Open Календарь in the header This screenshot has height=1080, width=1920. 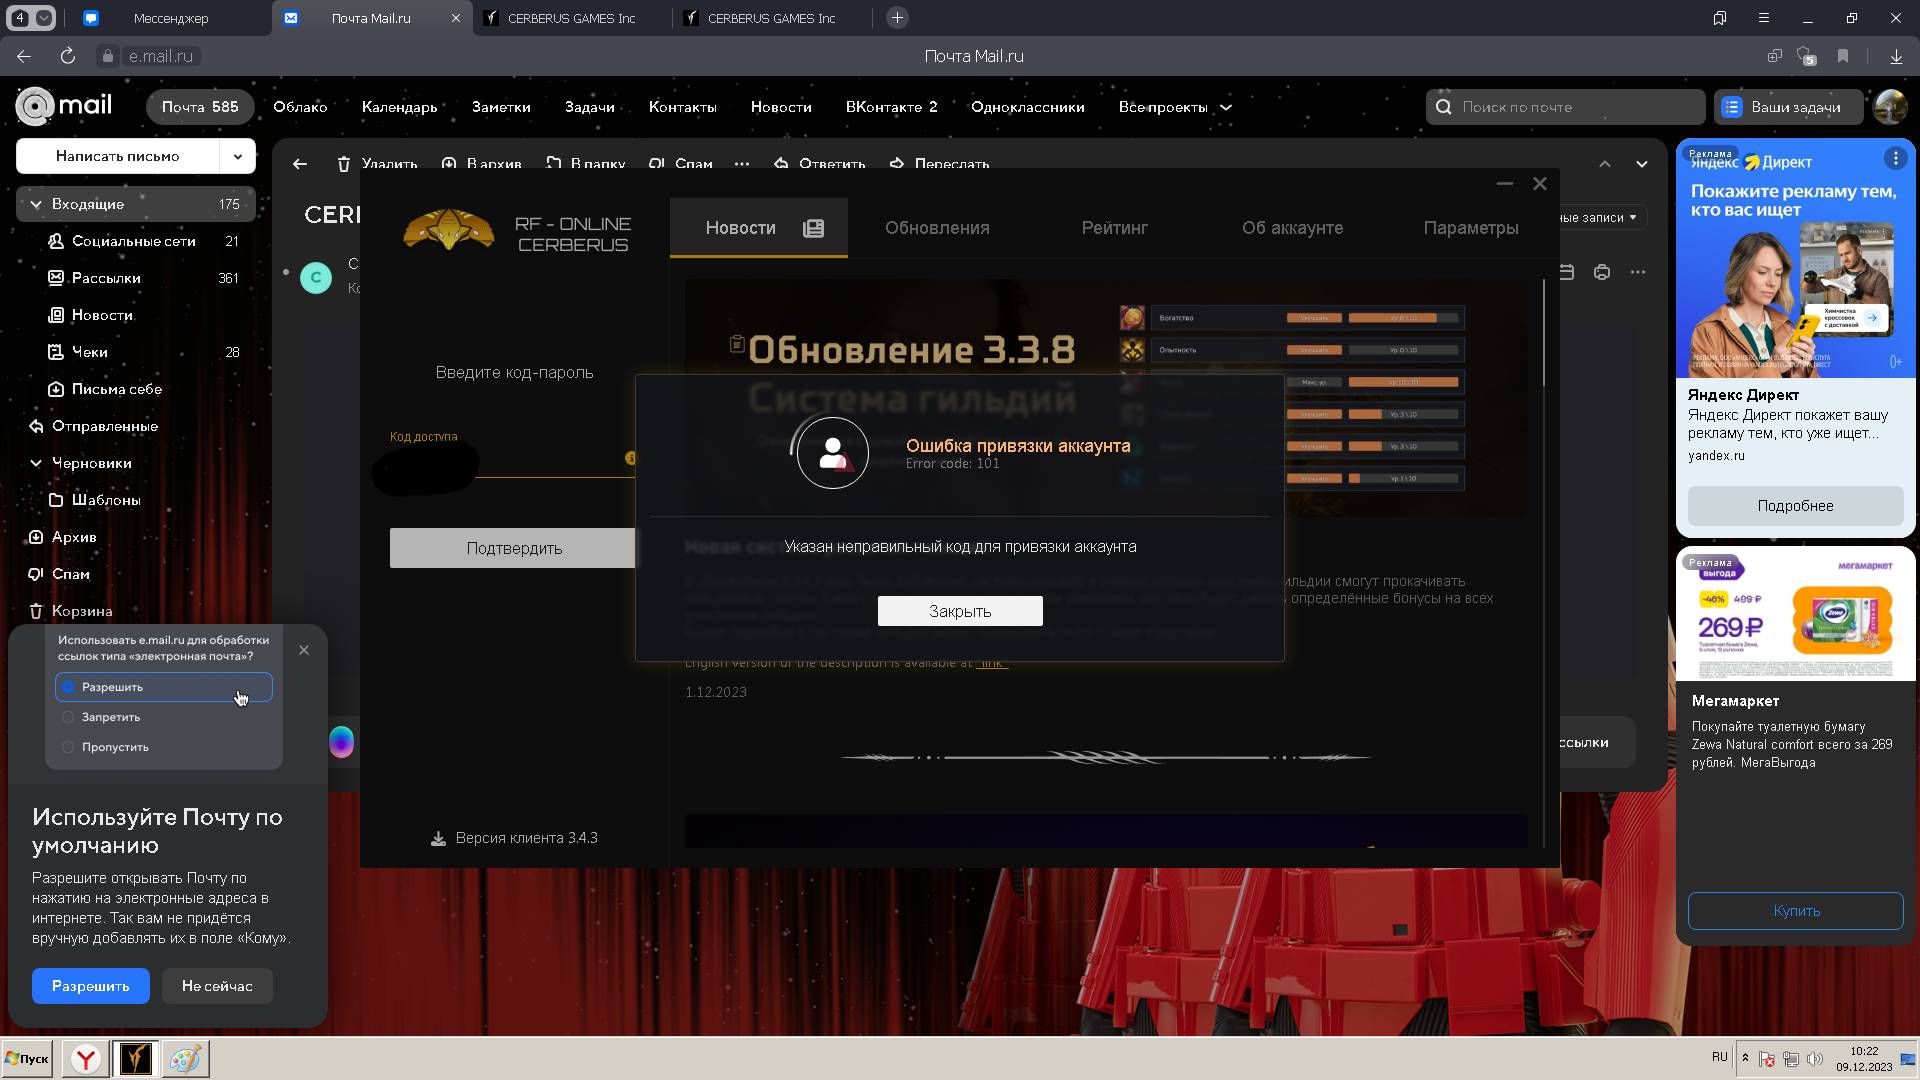tap(400, 107)
